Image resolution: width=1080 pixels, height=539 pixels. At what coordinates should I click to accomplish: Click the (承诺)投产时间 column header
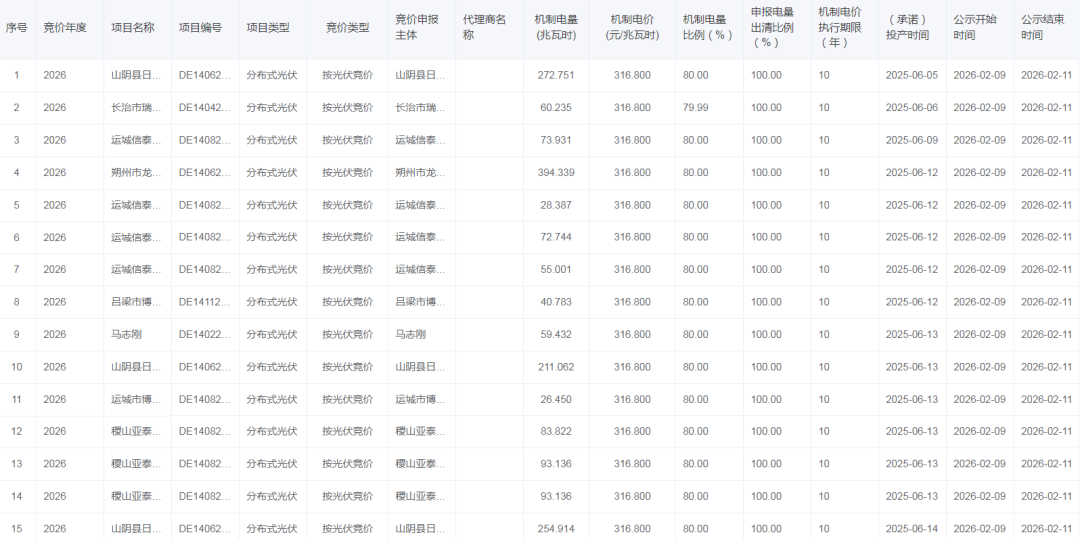[907, 27]
